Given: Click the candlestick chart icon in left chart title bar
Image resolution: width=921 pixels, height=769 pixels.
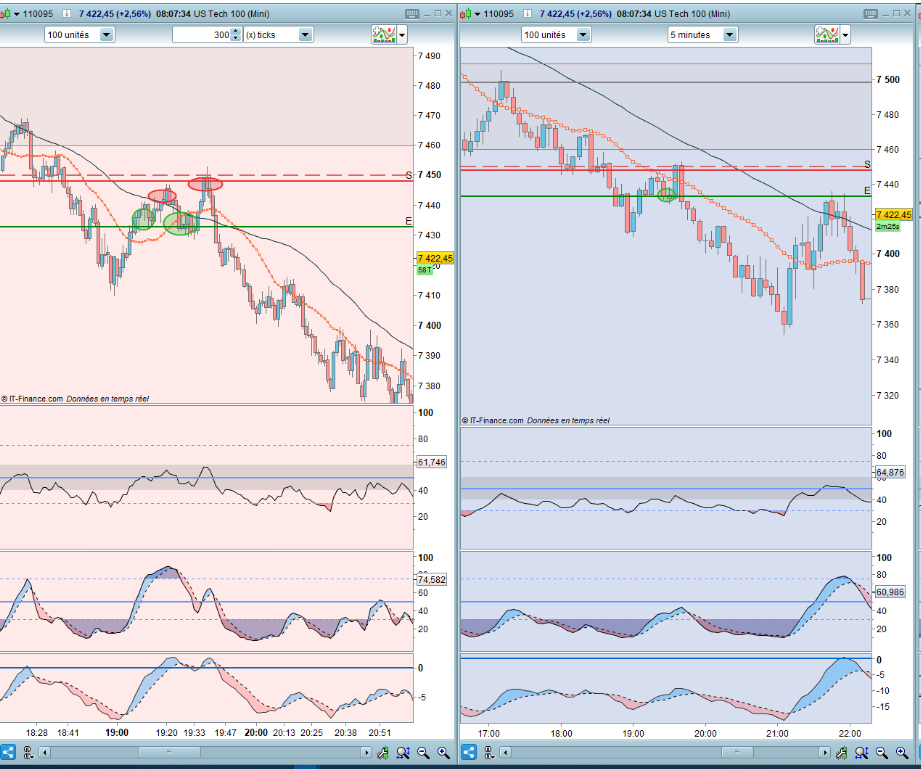Looking at the screenshot, I should coord(5,14).
